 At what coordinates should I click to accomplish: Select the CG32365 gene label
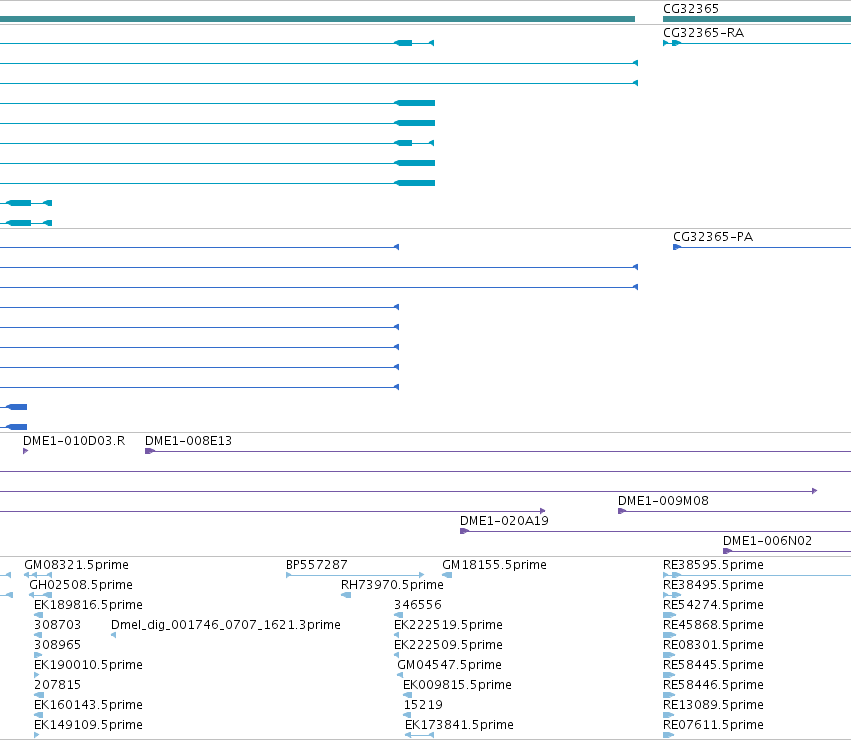(x=690, y=9)
